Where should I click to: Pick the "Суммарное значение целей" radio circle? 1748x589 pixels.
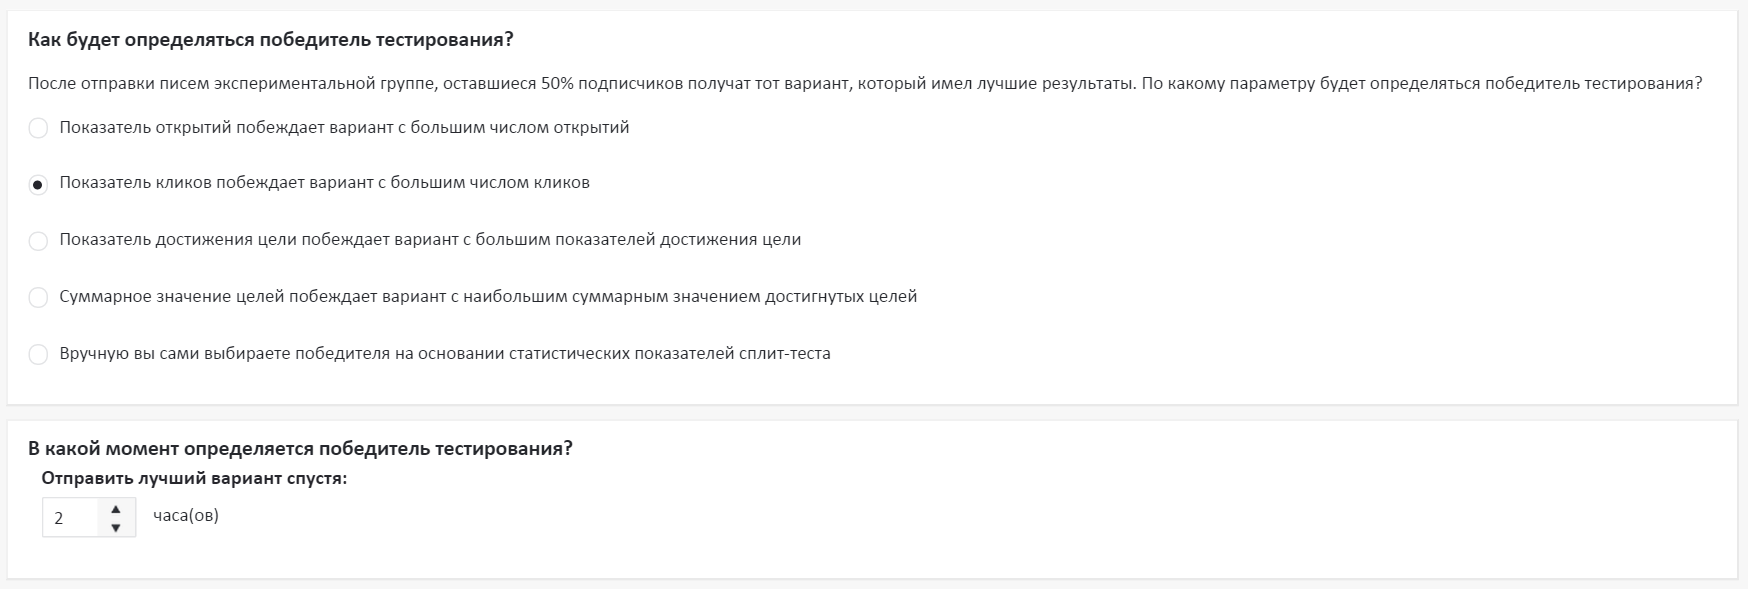[38, 297]
